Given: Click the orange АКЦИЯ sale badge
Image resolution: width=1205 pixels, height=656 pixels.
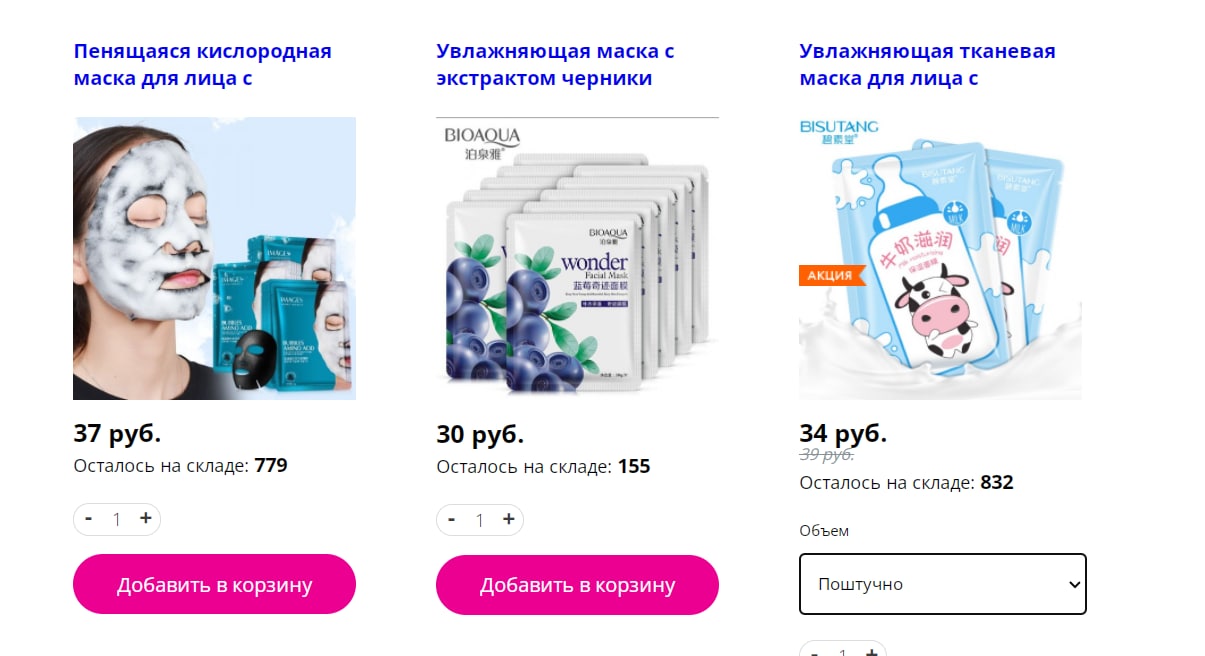Looking at the screenshot, I should 832,275.
